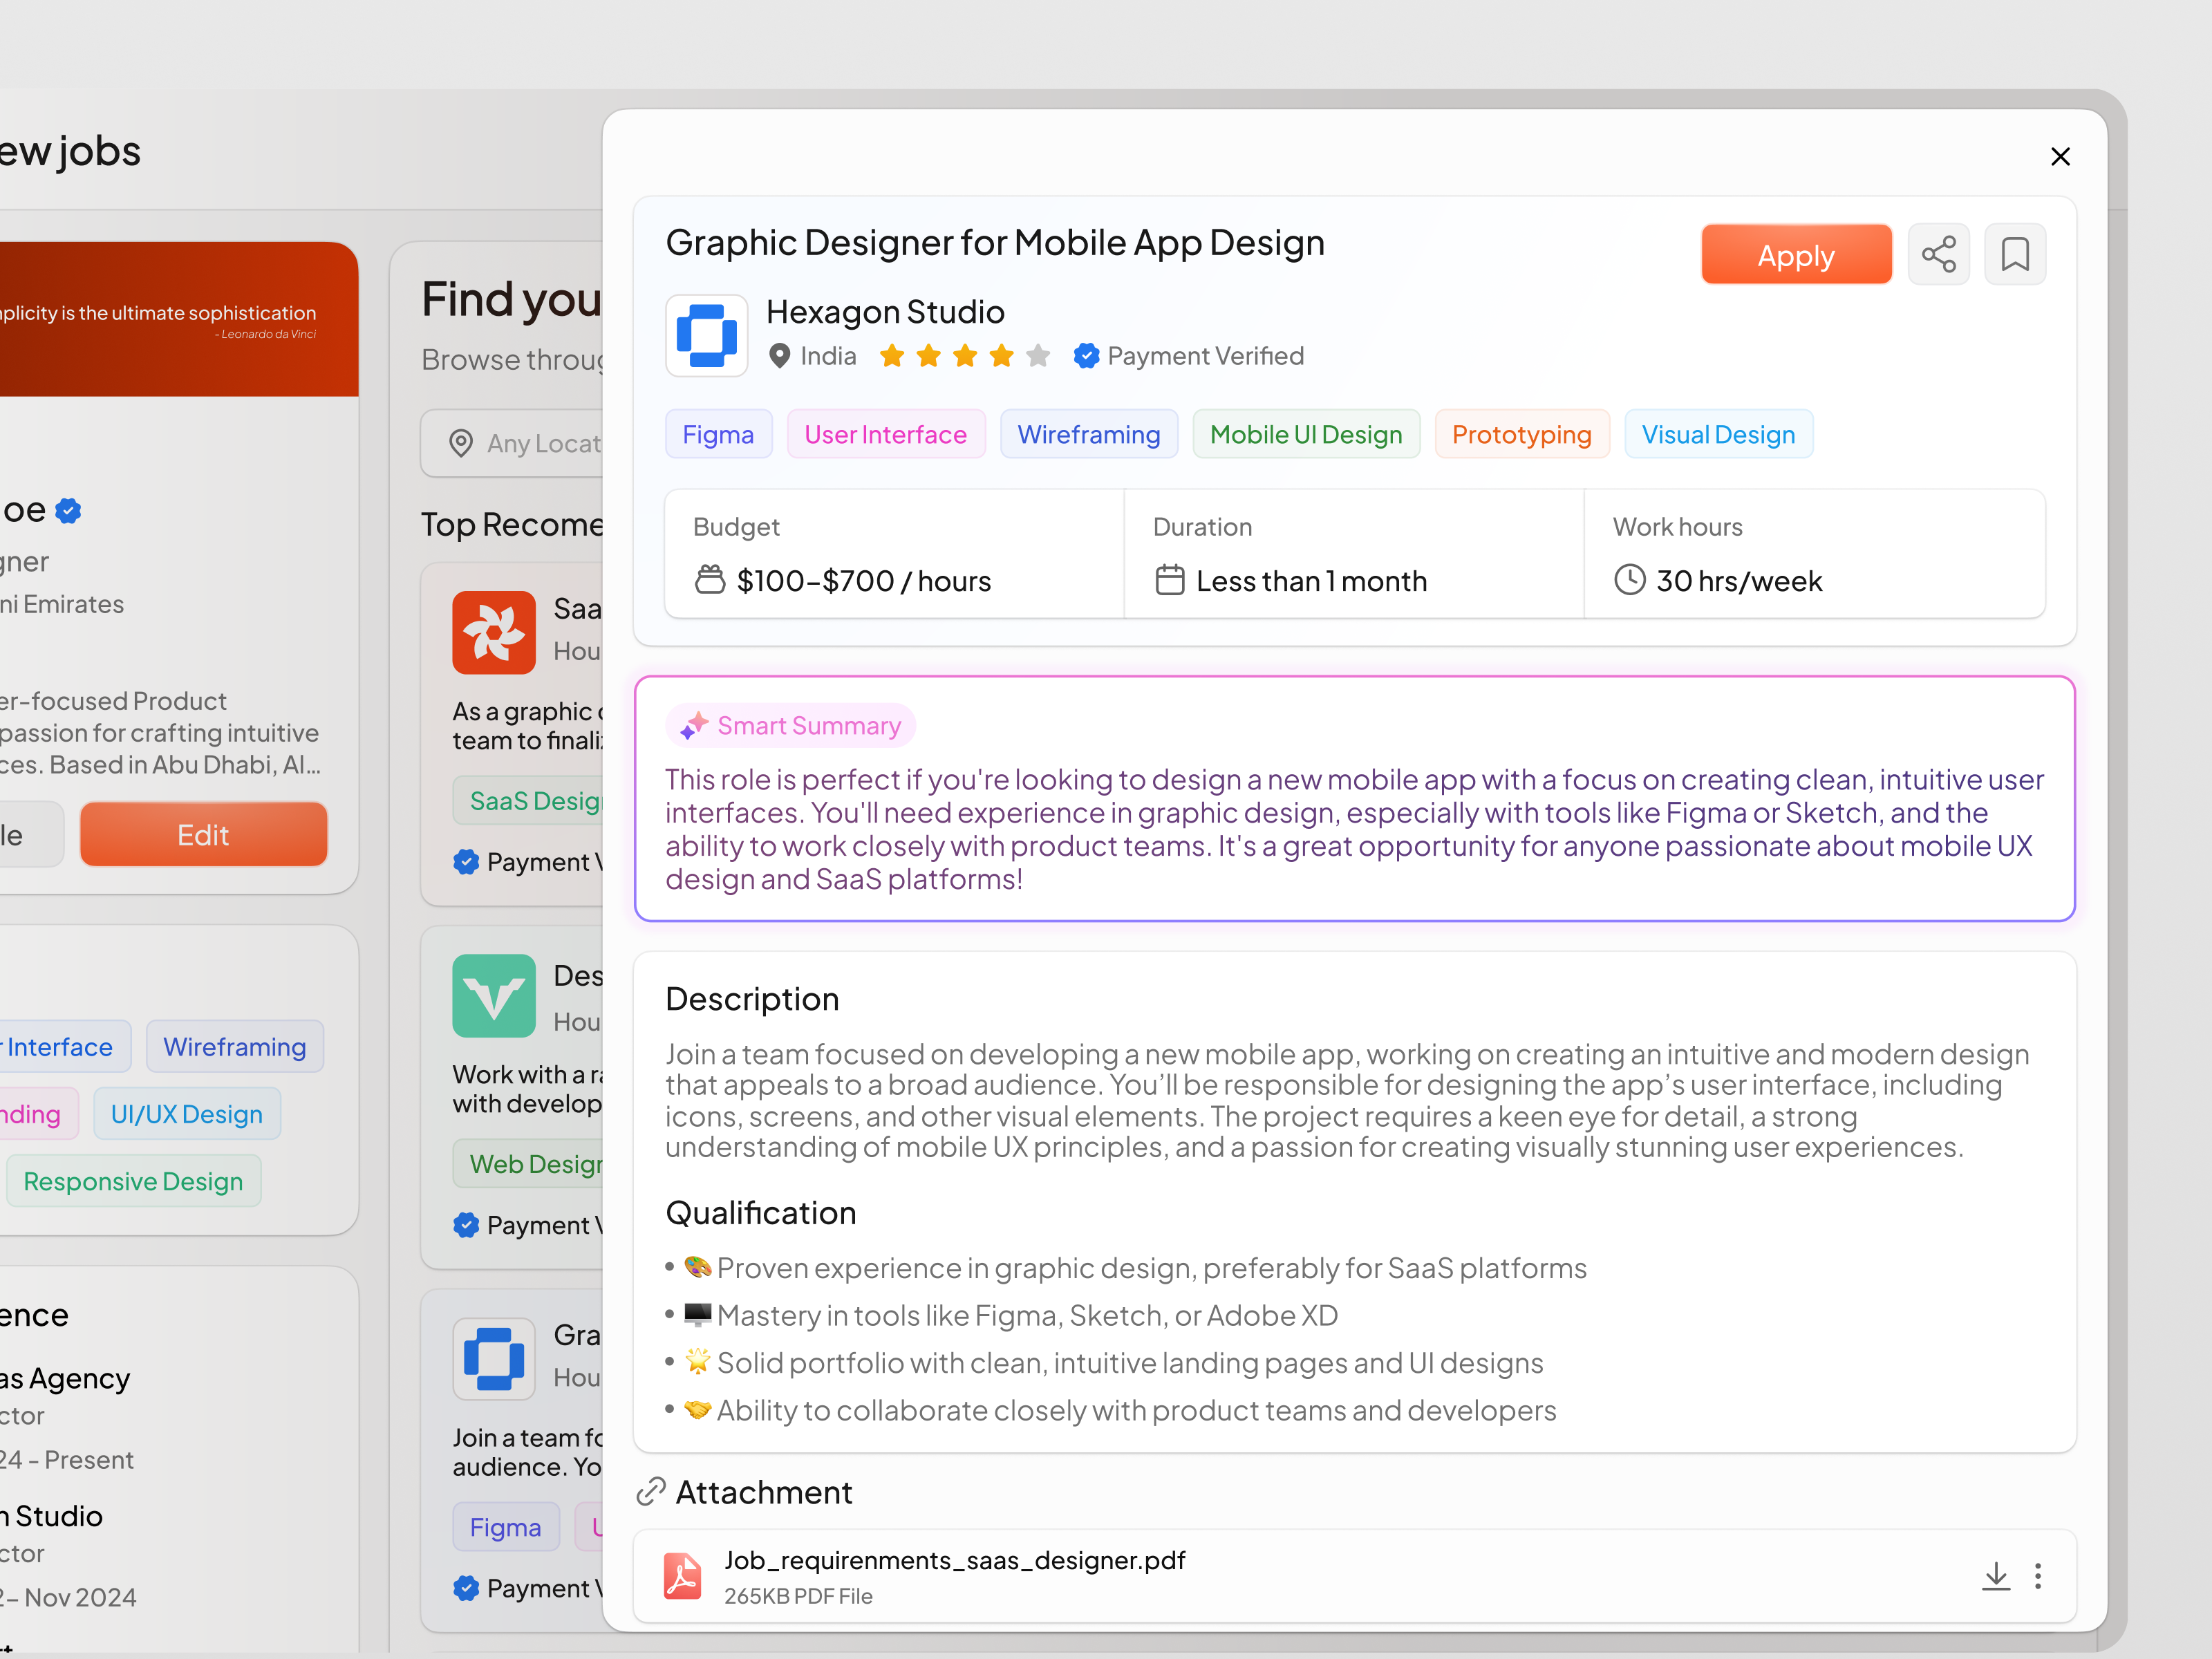
Task: Click the attachment link icon next to Attachment
Action: point(651,1491)
